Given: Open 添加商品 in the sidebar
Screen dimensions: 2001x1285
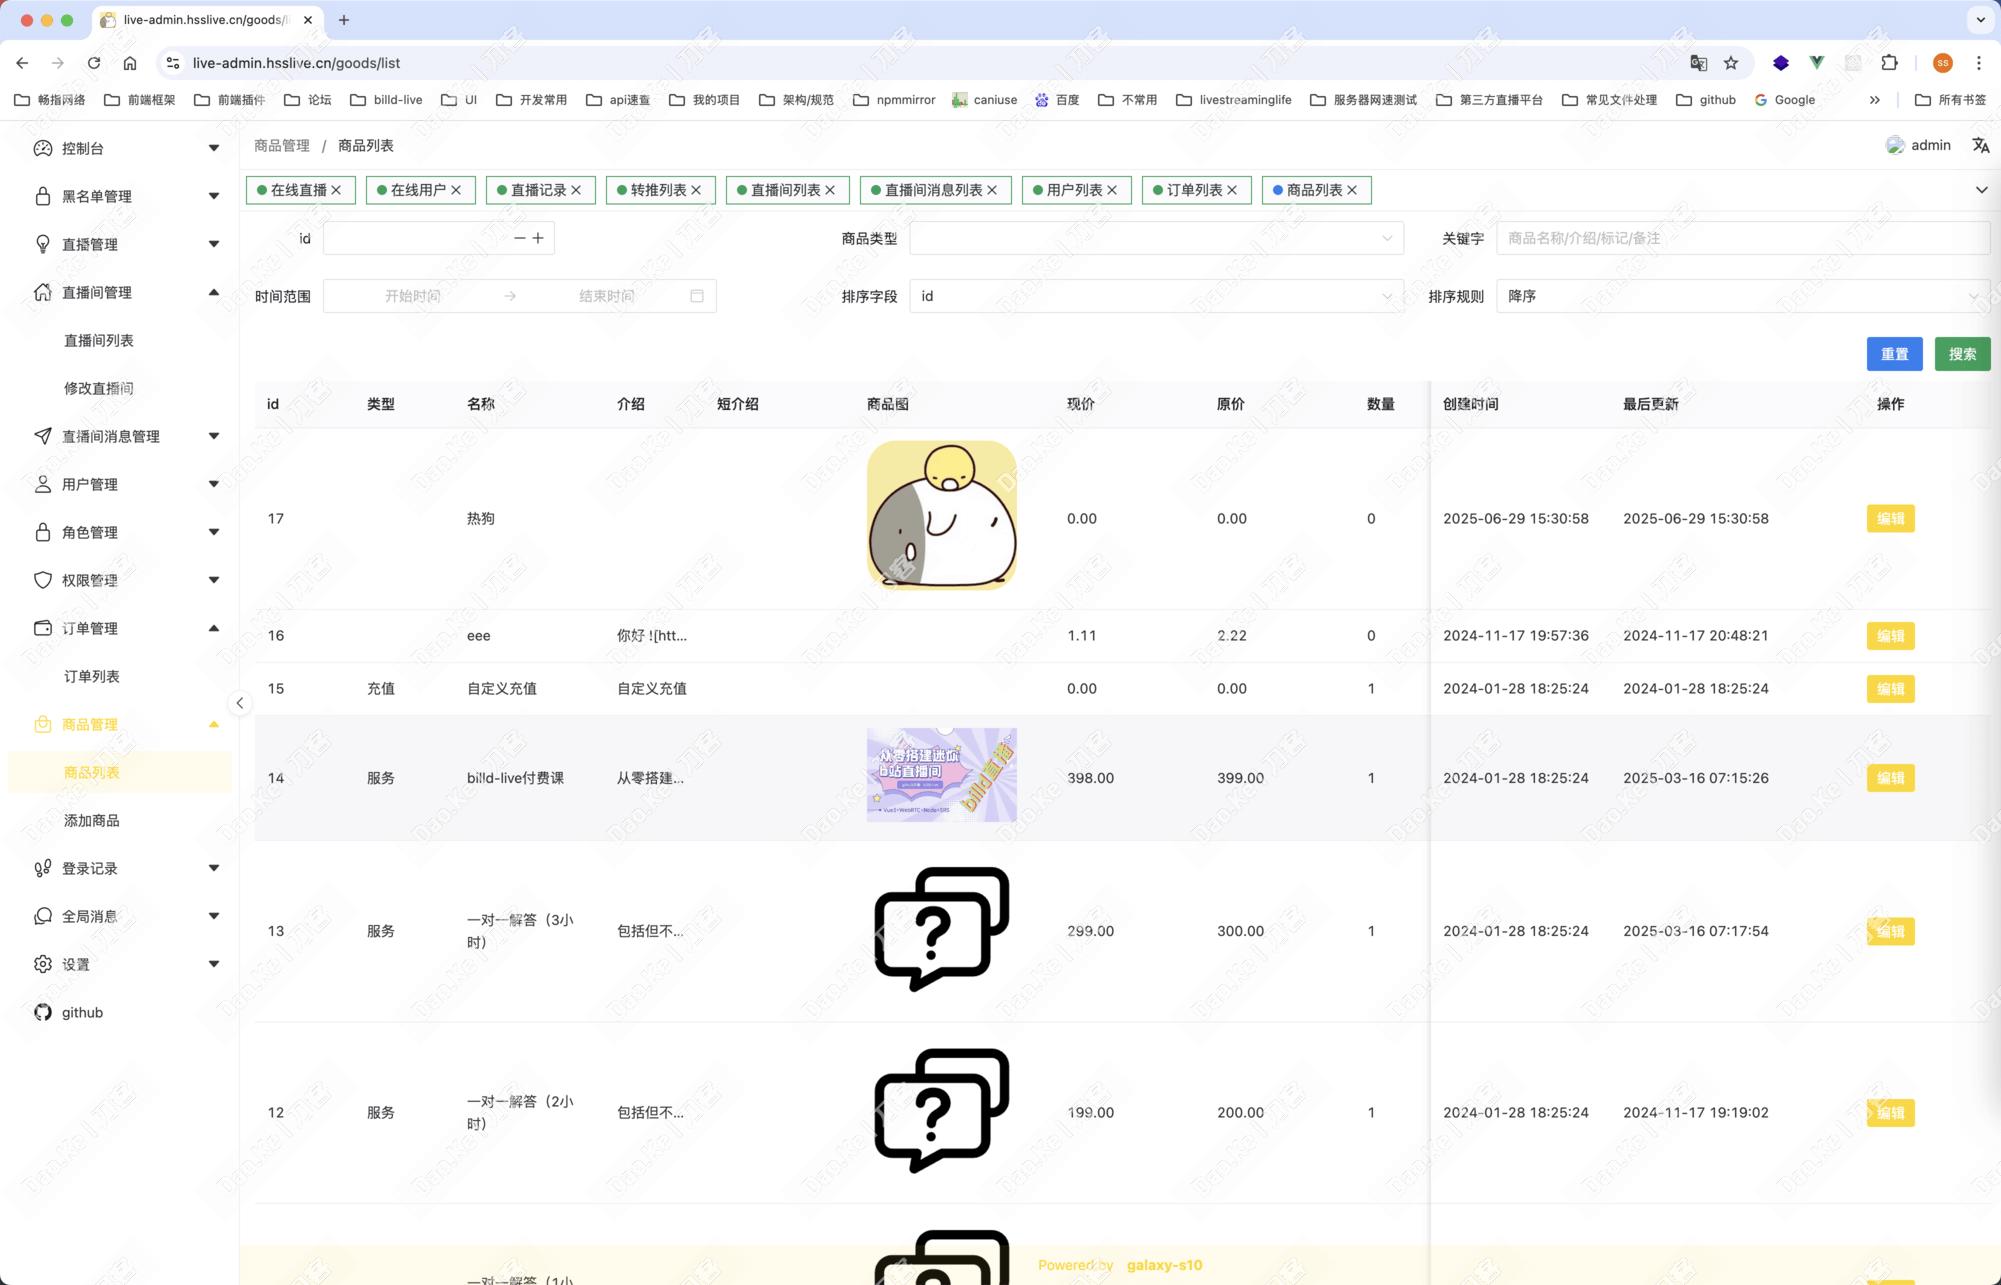Looking at the screenshot, I should coord(92,820).
